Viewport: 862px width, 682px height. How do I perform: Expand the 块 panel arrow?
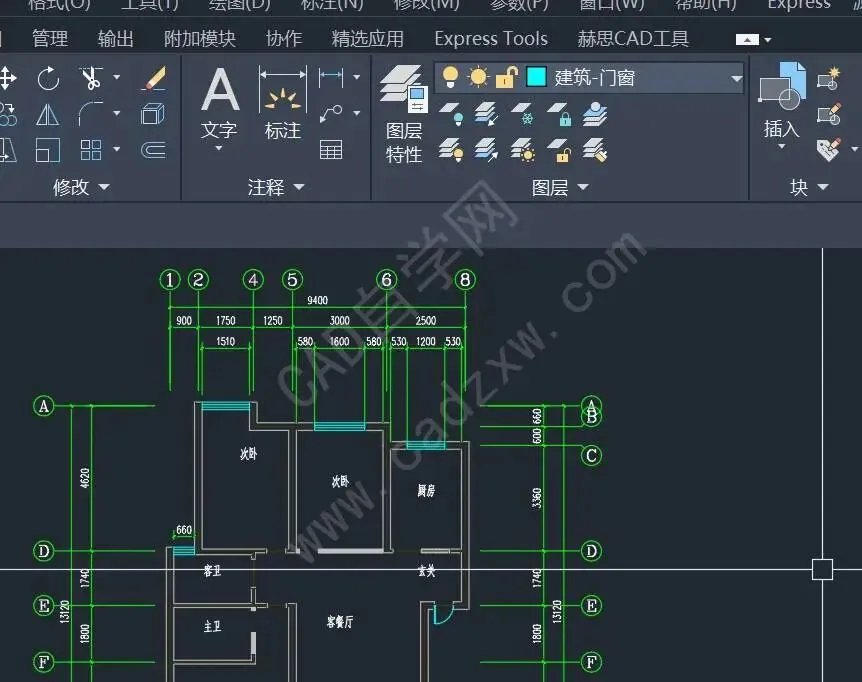point(823,187)
